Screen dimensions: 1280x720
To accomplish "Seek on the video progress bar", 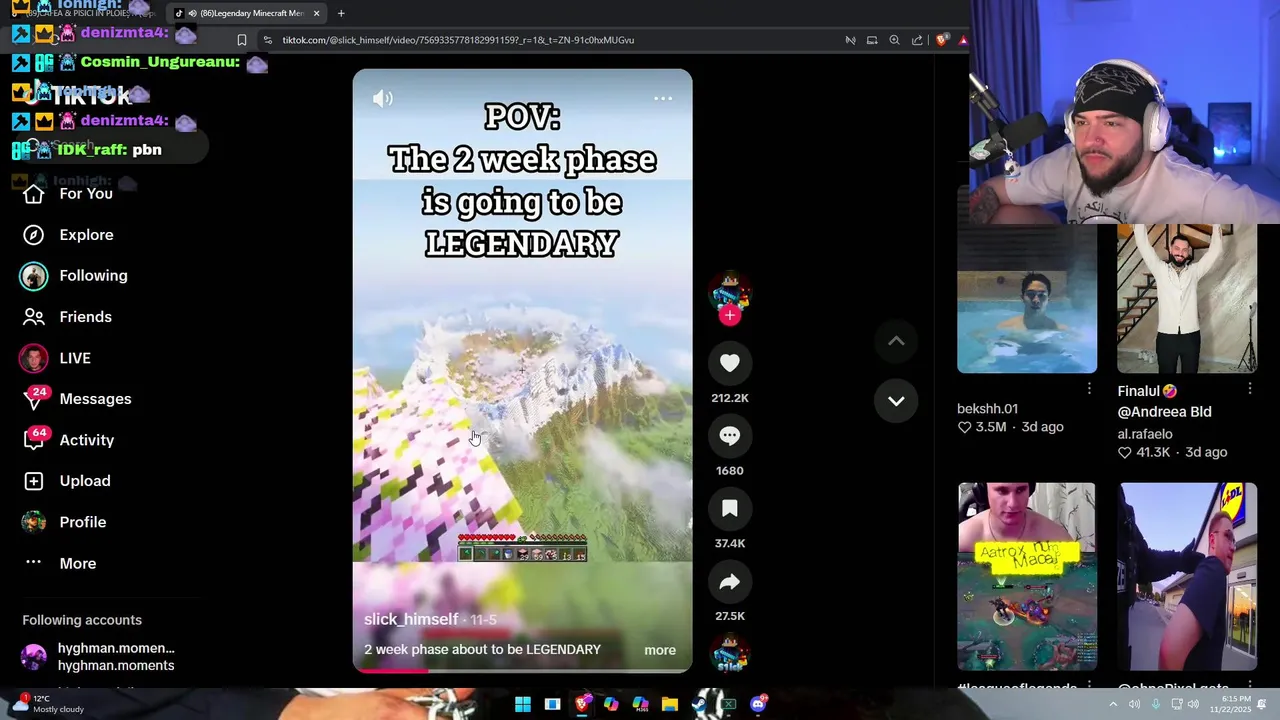I will (522, 670).
